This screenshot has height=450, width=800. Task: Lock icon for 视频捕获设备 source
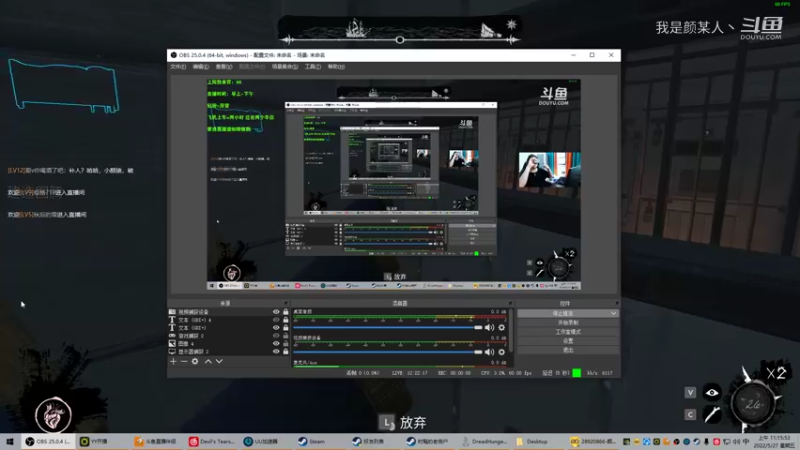tap(286, 312)
